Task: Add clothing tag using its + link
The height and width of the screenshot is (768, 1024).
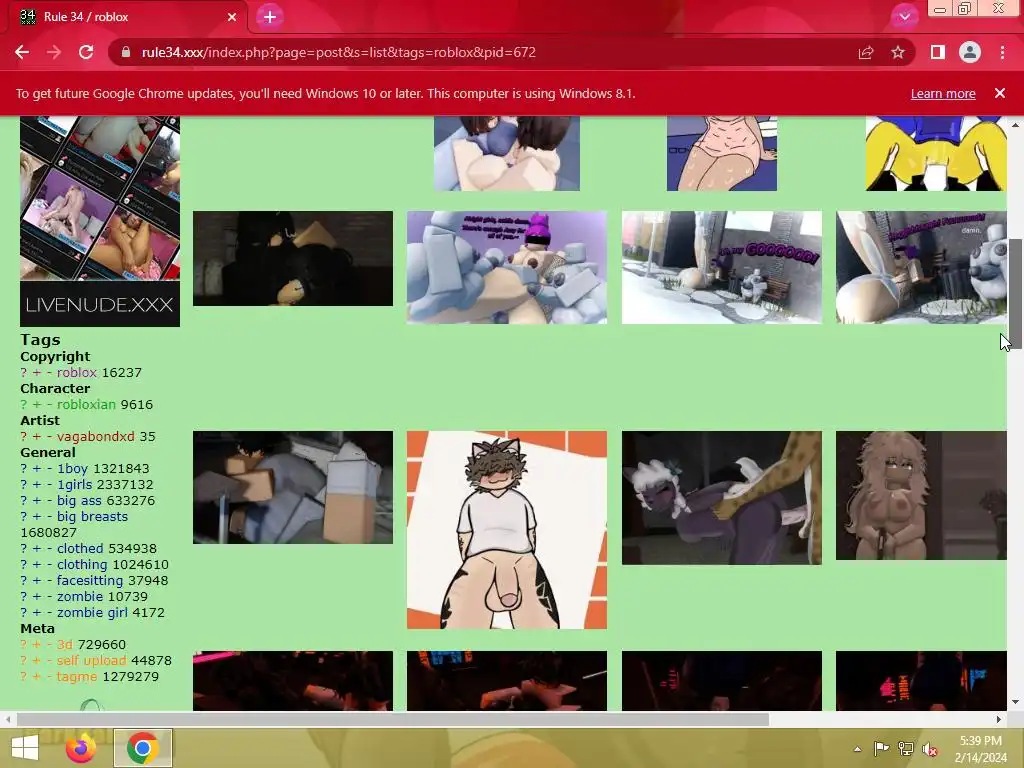Action: point(37,564)
